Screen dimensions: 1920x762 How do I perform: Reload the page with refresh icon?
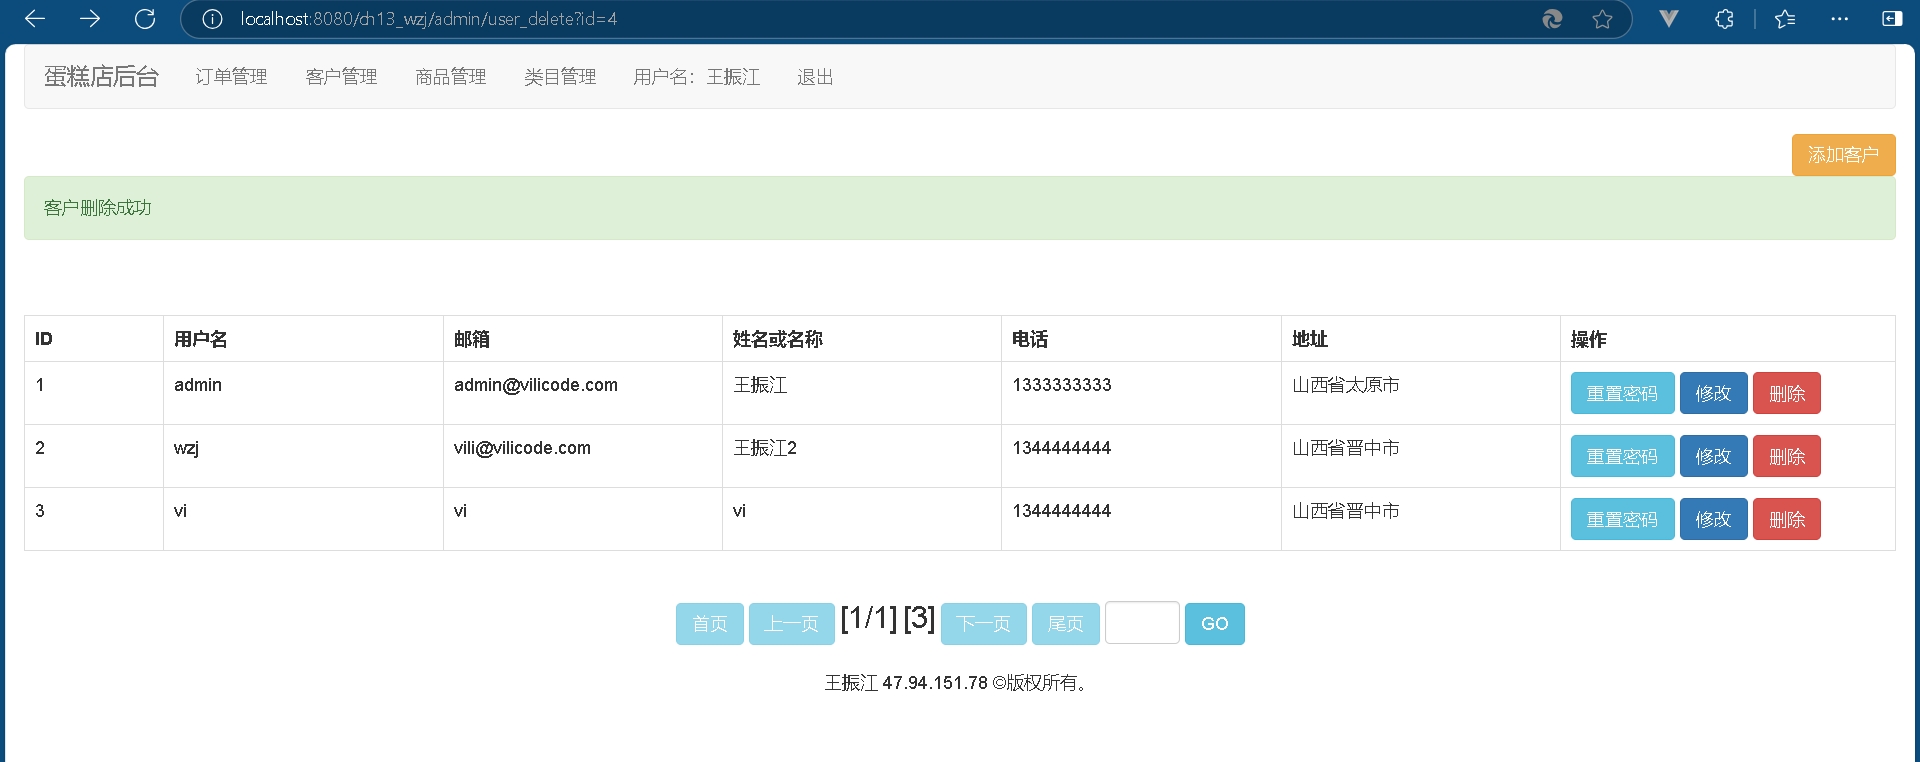click(145, 19)
